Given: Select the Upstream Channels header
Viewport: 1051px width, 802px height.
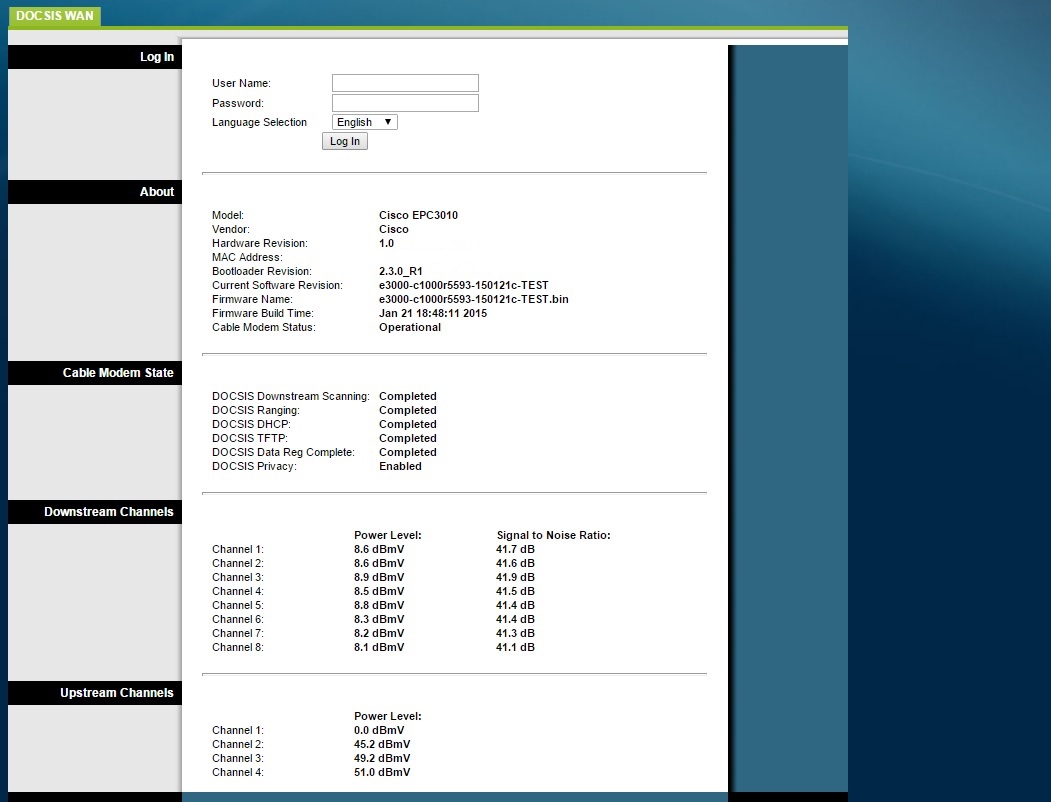Looking at the screenshot, I should tap(95, 693).
